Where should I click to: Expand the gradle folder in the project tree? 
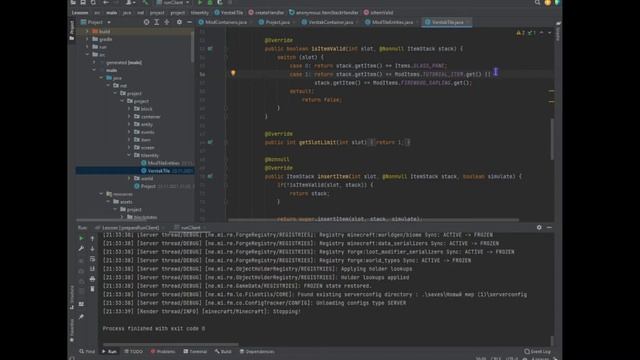(x=87, y=39)
